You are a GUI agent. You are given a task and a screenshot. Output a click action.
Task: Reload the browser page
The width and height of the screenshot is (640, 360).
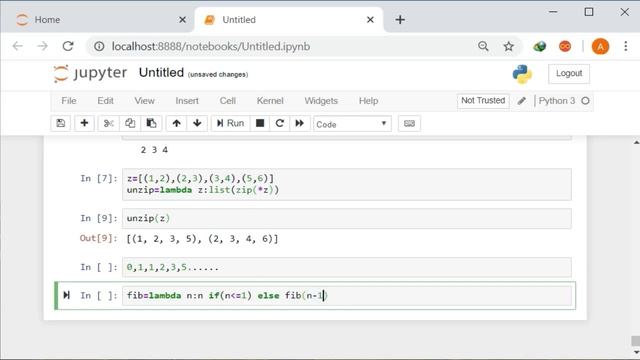pos(68,46)
